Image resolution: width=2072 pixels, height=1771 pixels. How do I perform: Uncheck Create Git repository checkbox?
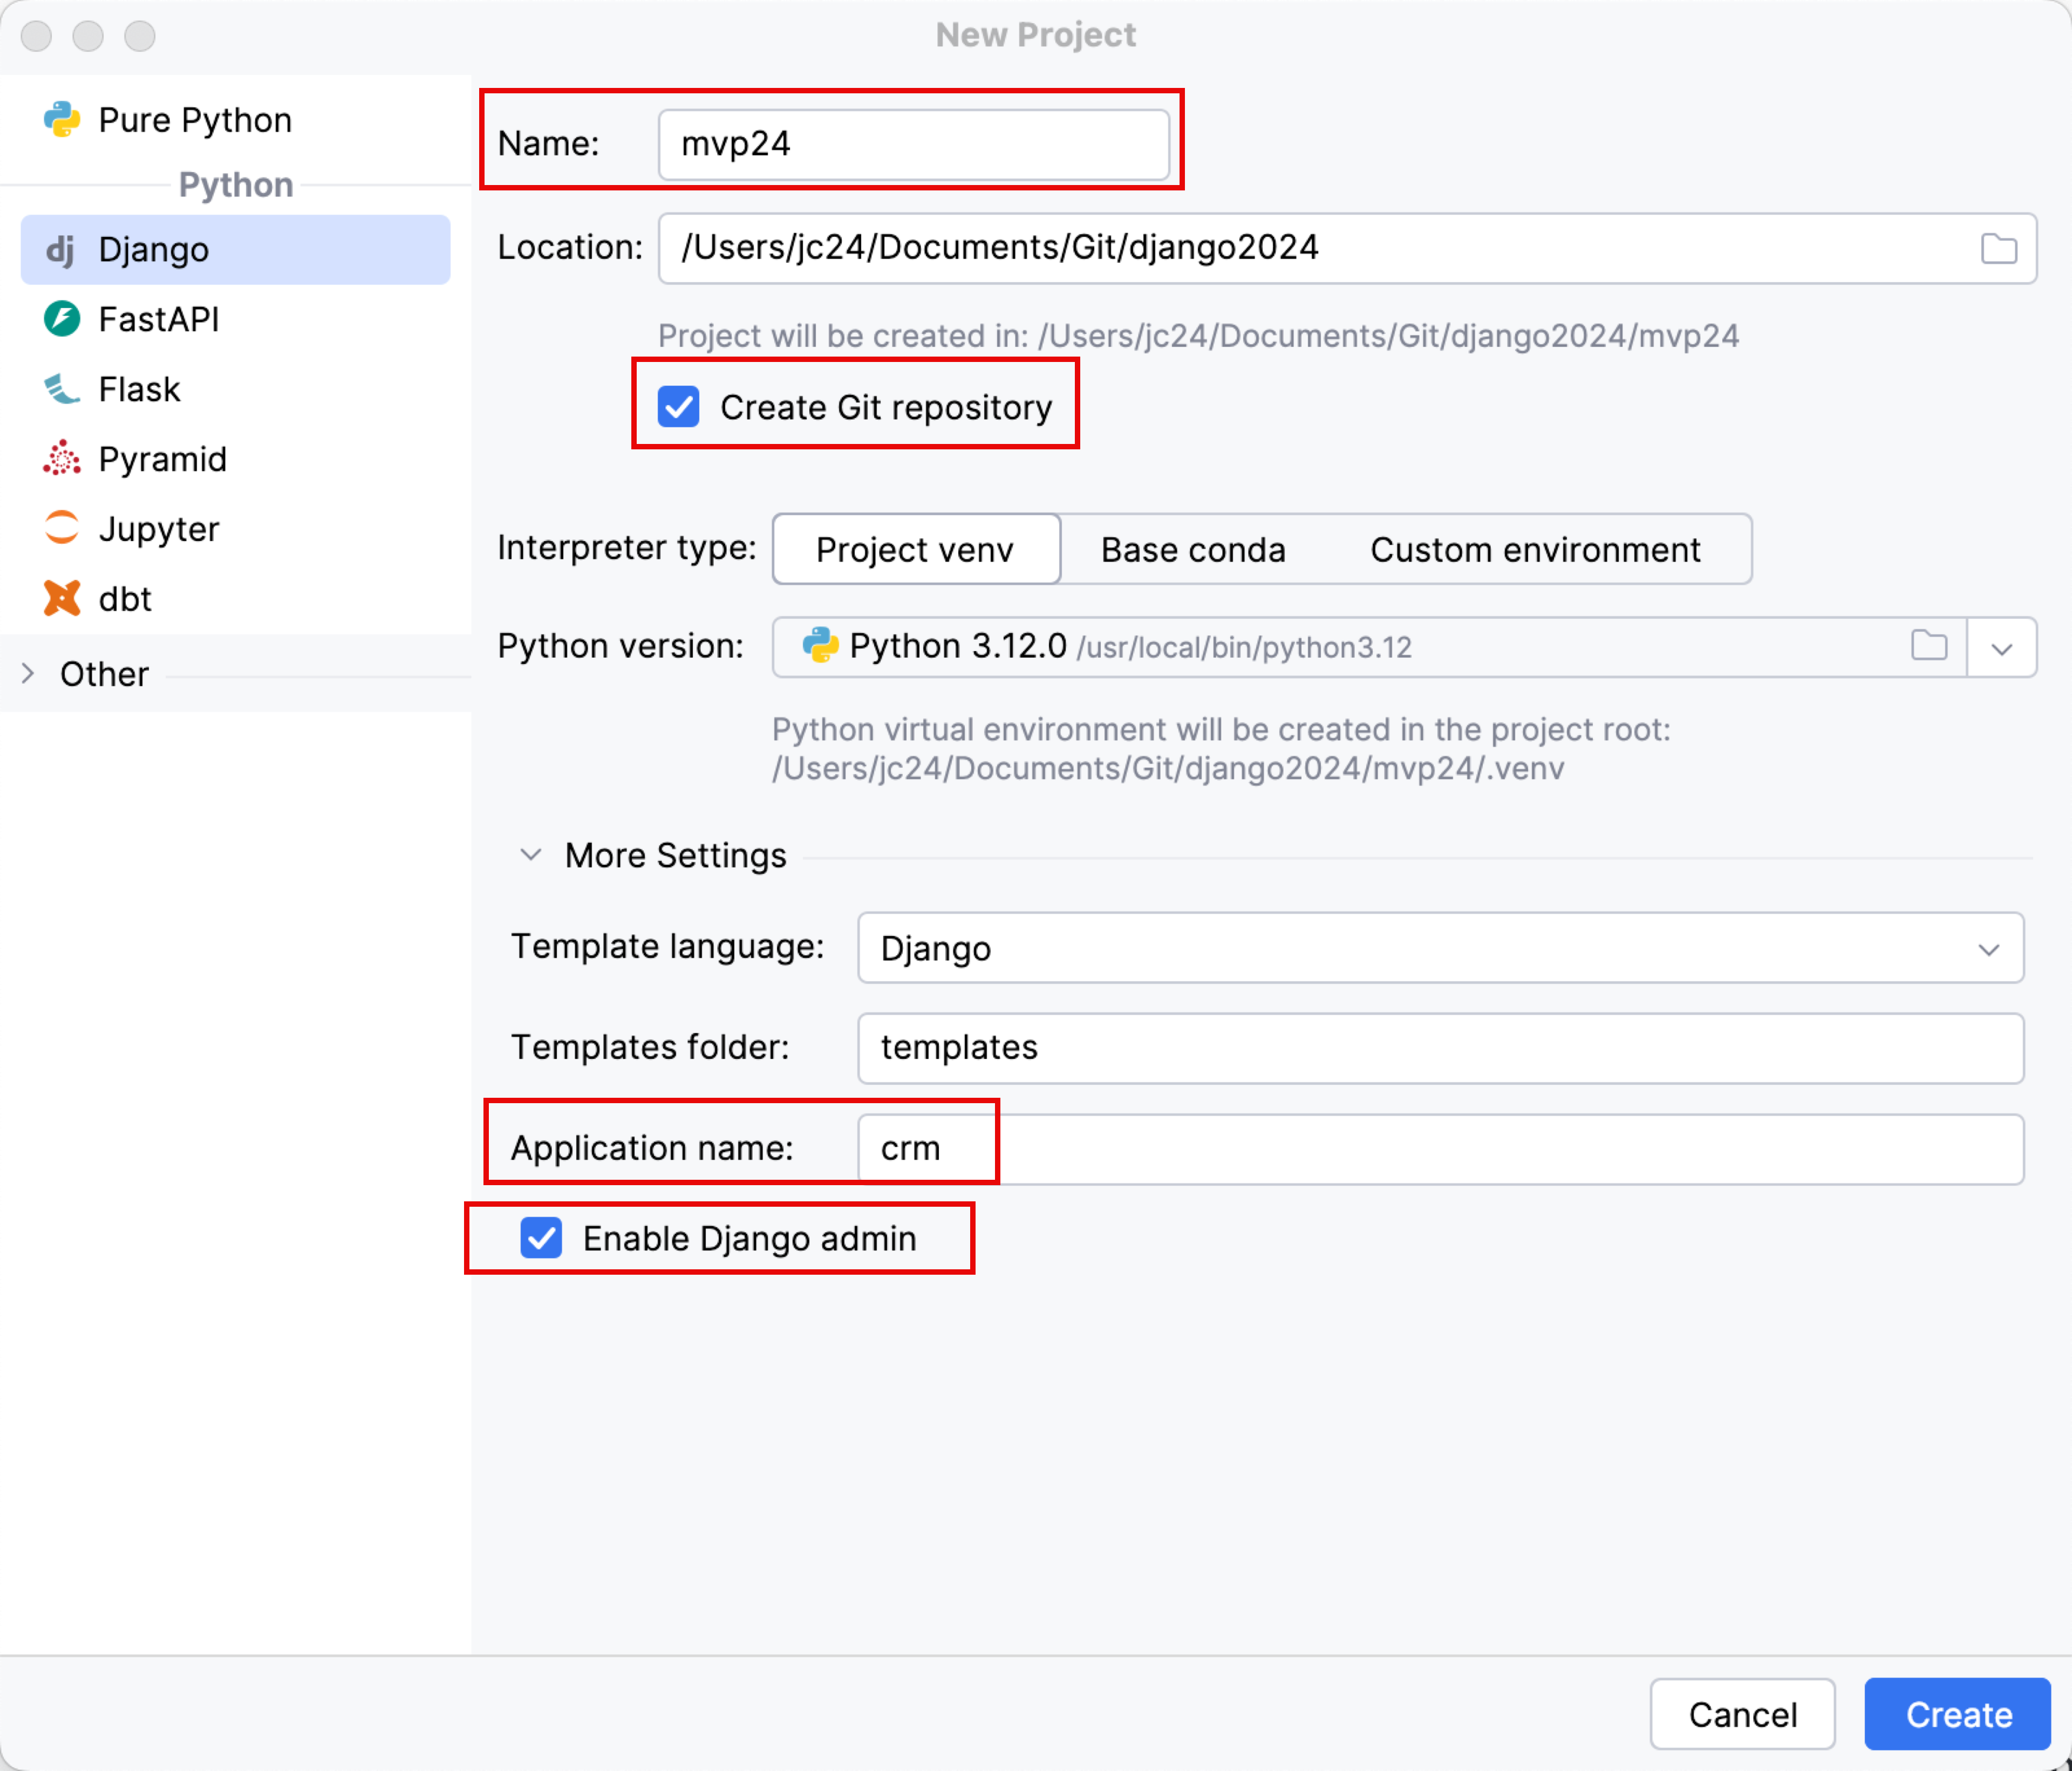tap(678, 407)
